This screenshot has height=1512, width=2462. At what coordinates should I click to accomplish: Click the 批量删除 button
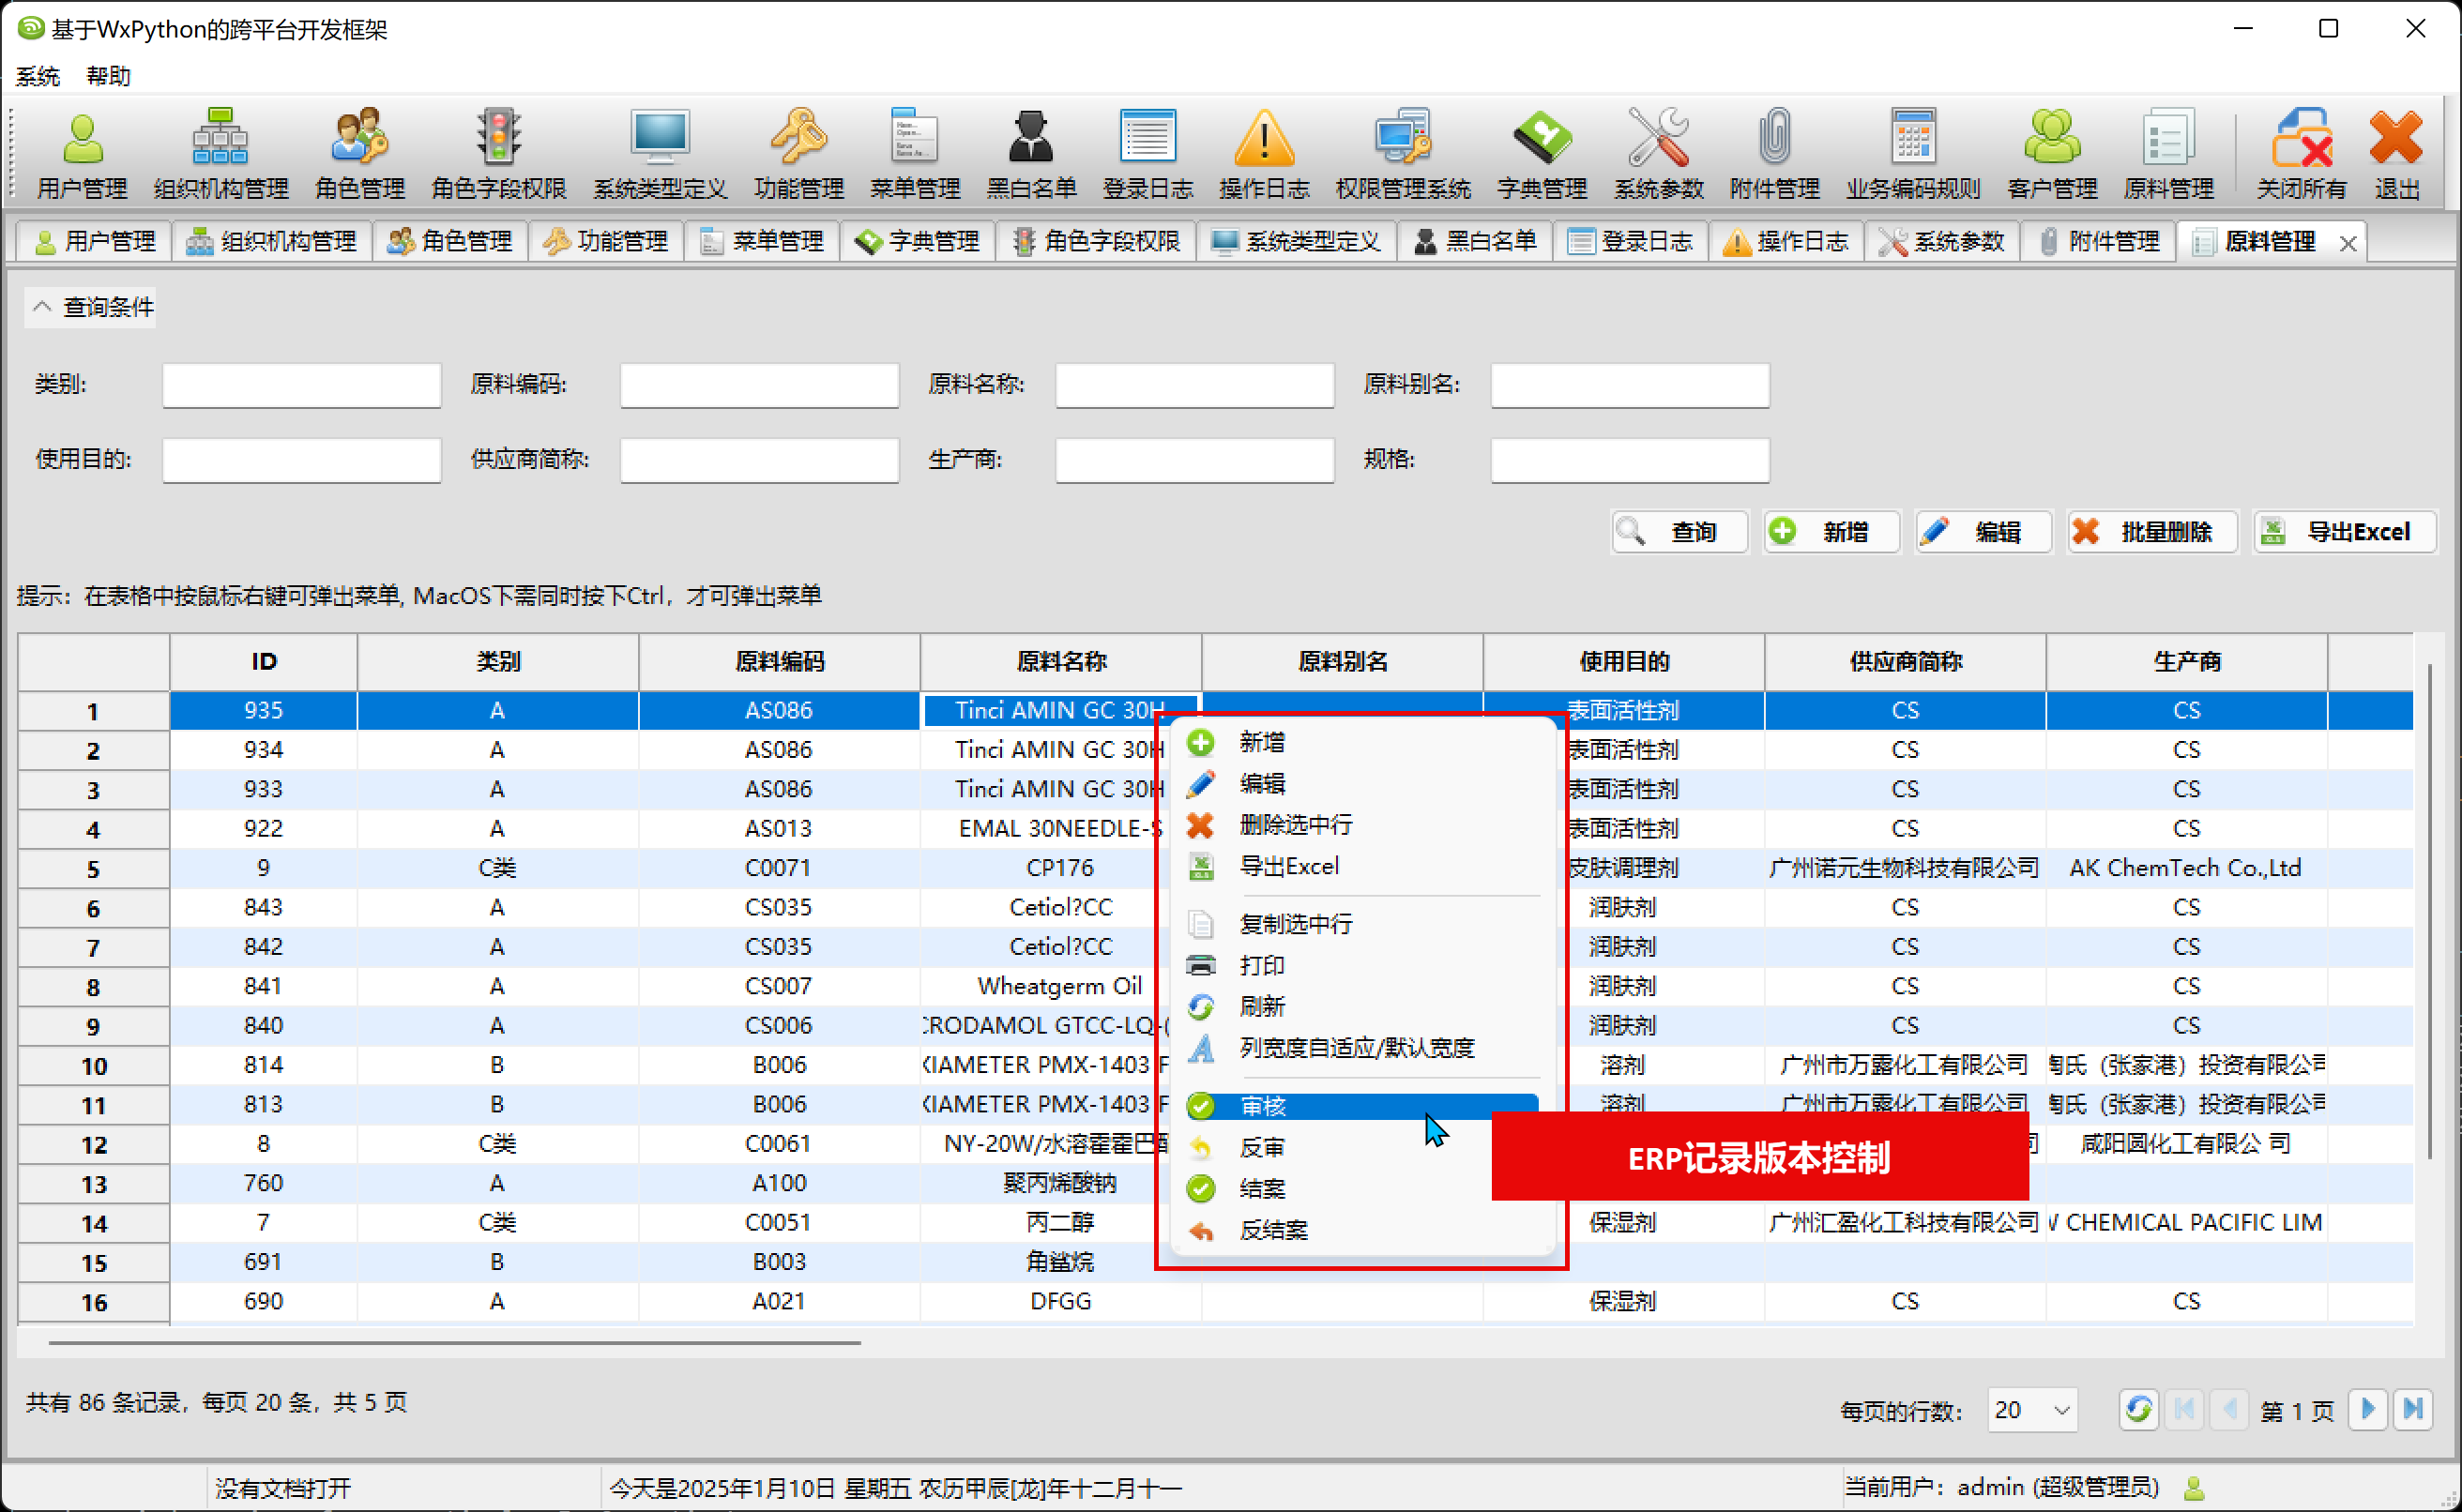click(2151, 532)
